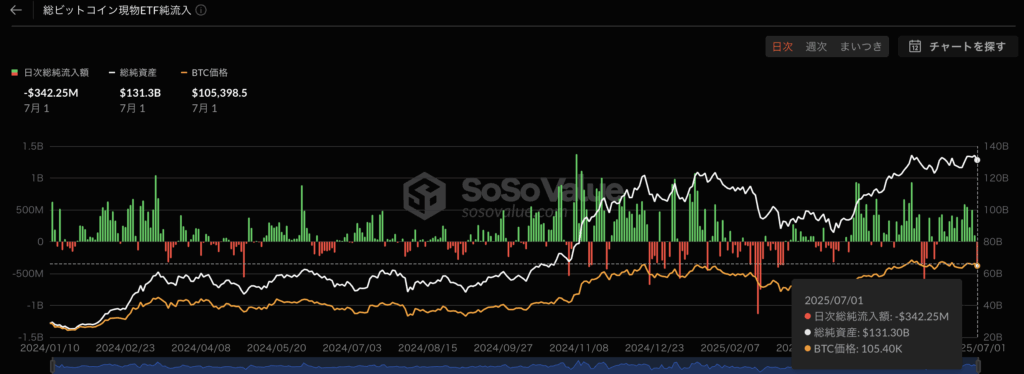Click the $131.3B total net assets value
The height and width of the screenshot is (374, 1024).
coord(140,93)
